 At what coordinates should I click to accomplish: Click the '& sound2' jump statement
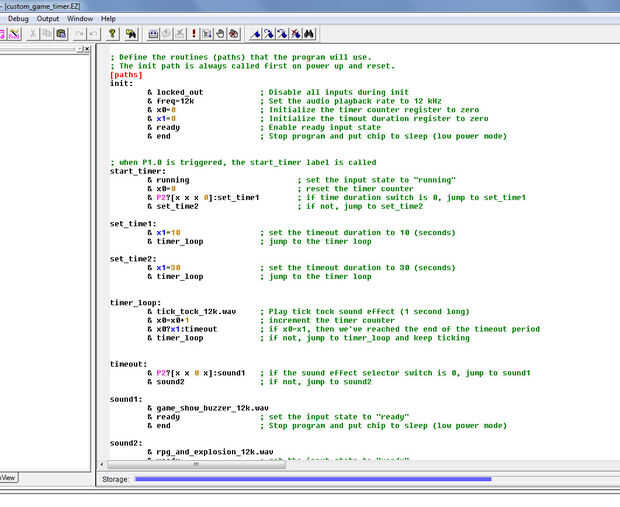pyautogui.click(x=166, y=382)
